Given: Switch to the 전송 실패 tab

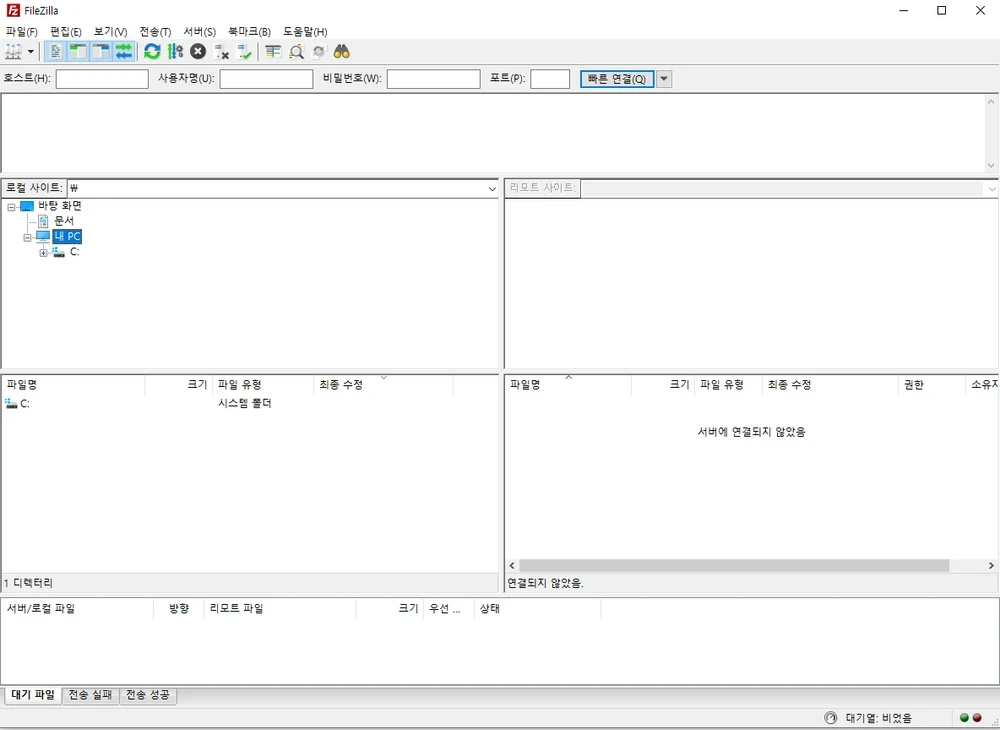Looking at the screenshot, I should click(91, 695).
